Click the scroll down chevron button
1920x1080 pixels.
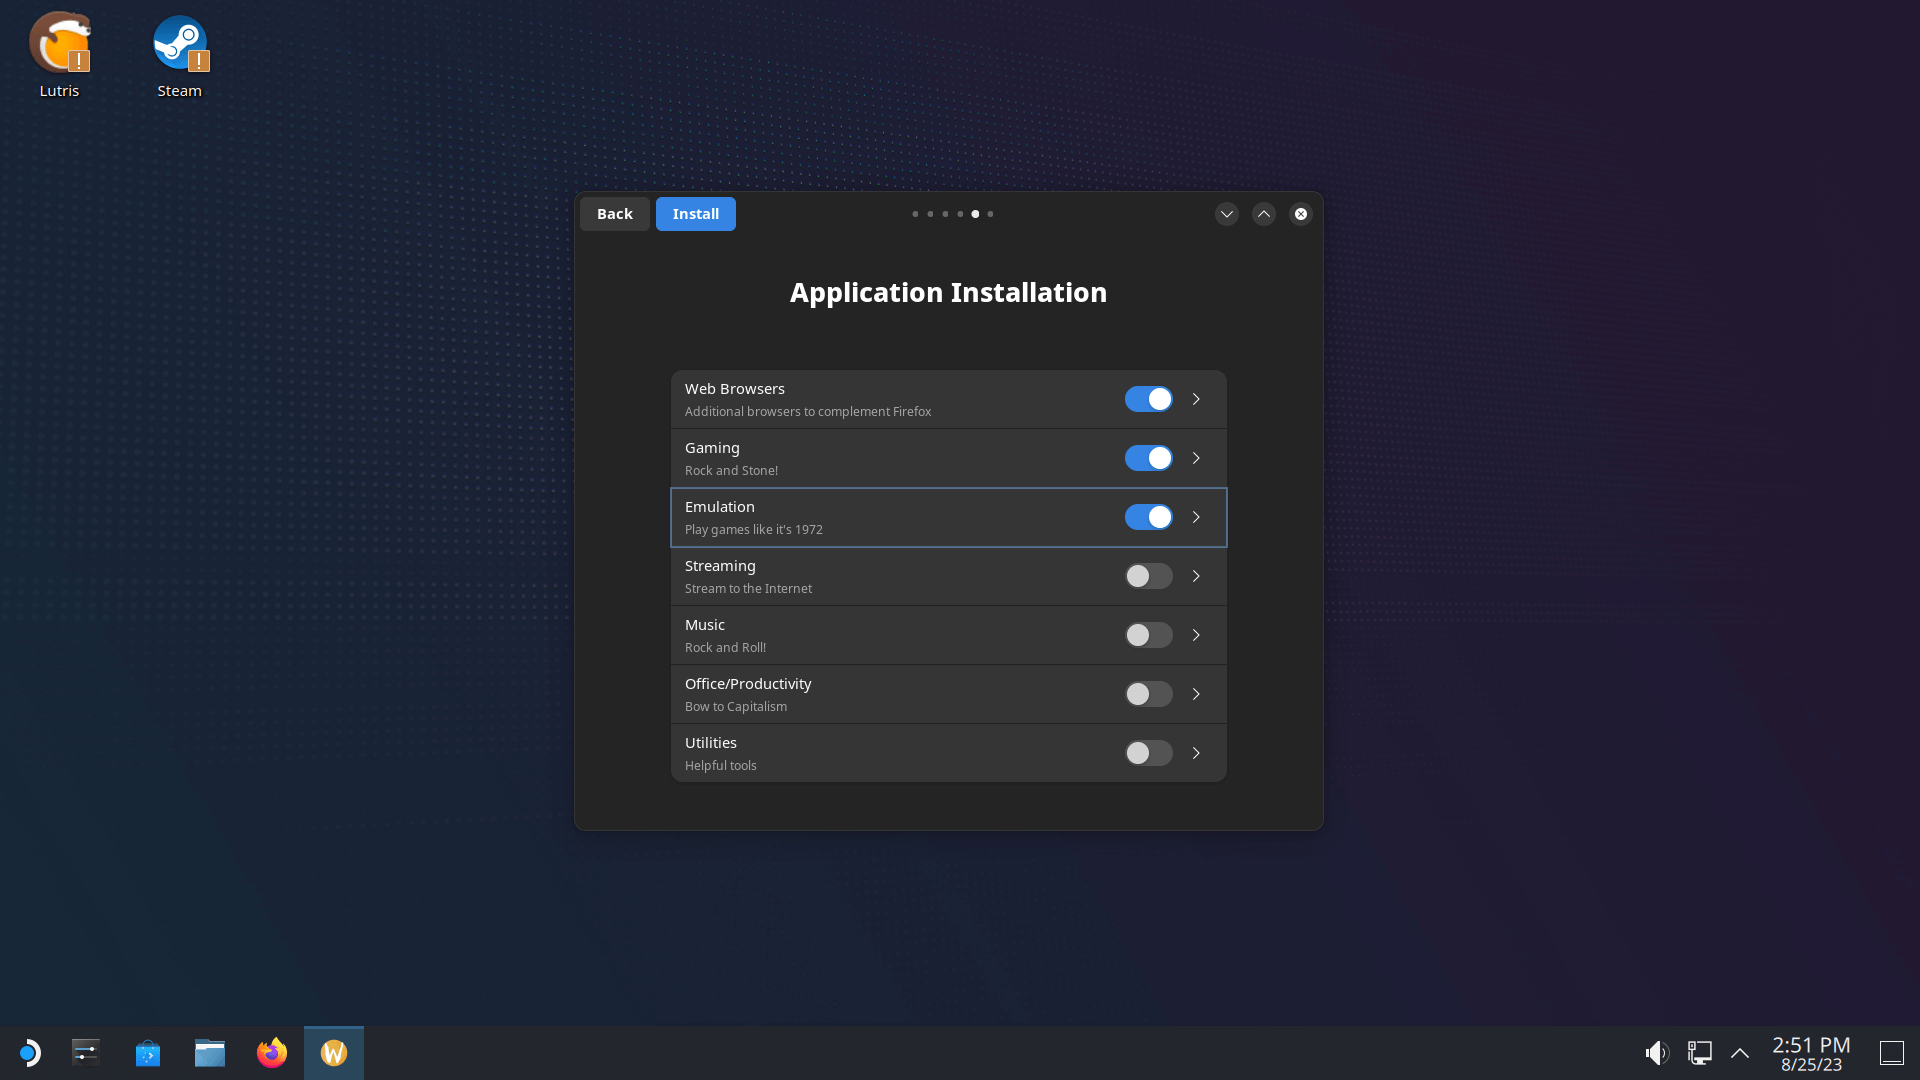click(x=1226, y=214)
